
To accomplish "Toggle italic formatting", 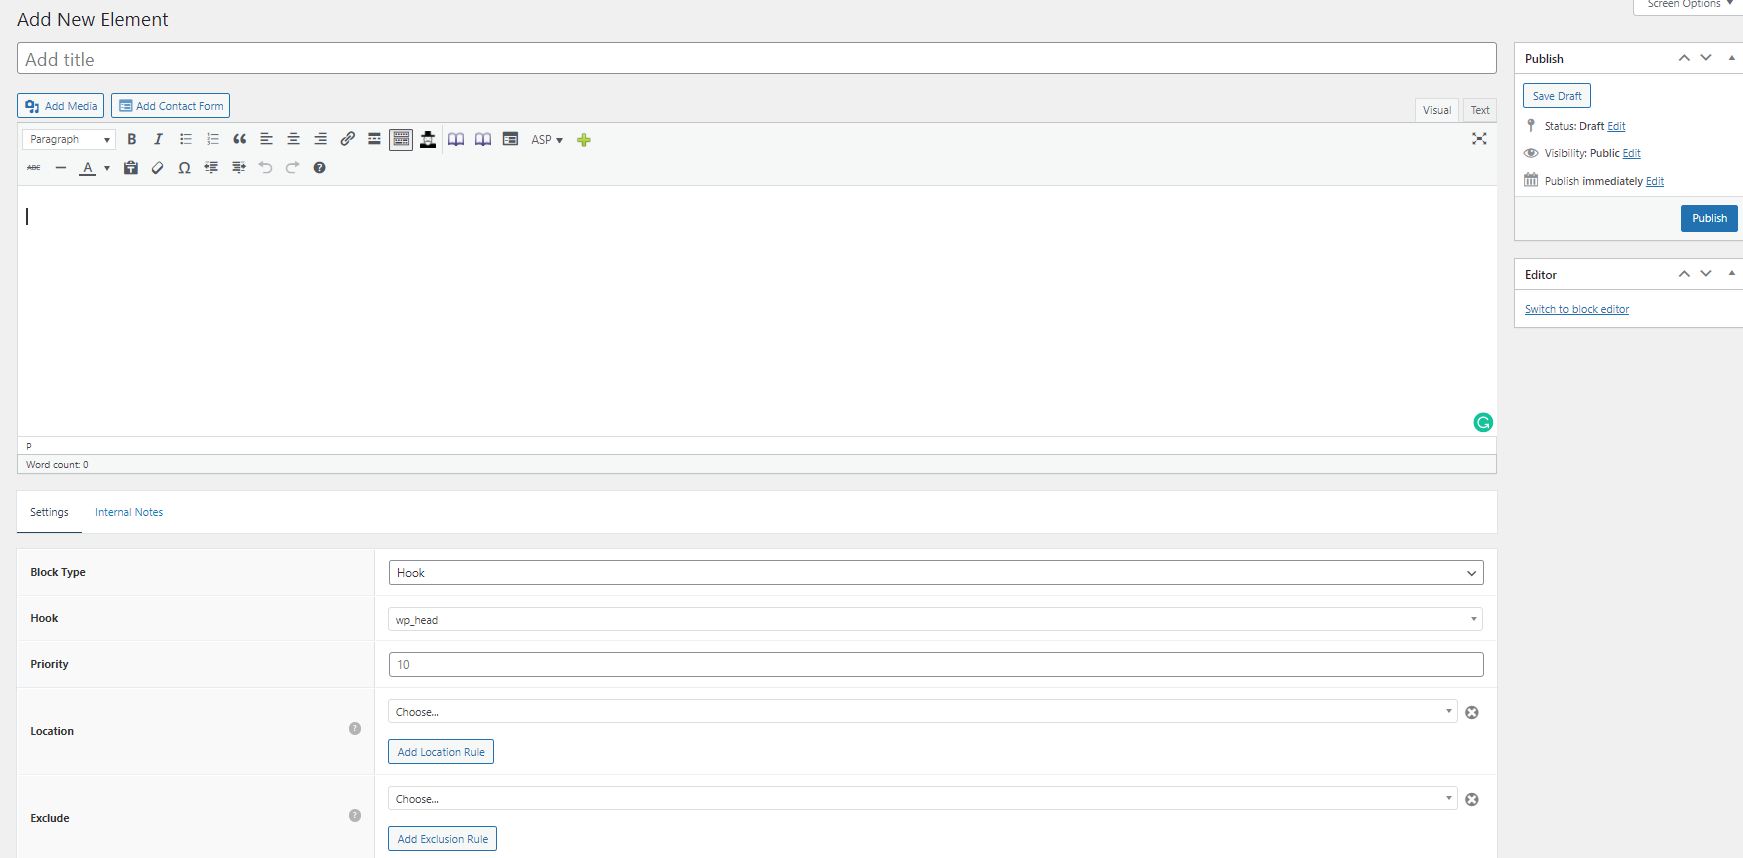I will [158, 139].
